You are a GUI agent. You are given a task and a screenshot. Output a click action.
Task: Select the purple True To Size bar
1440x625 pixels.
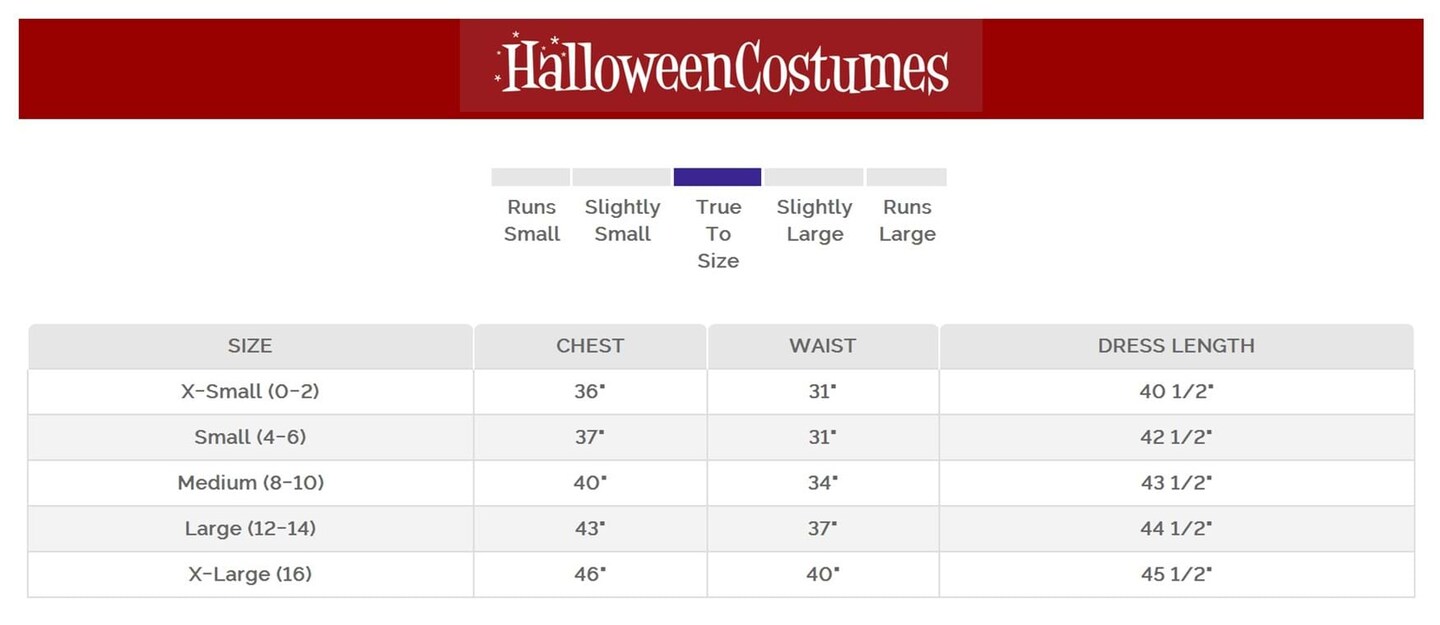pos(717,177)
